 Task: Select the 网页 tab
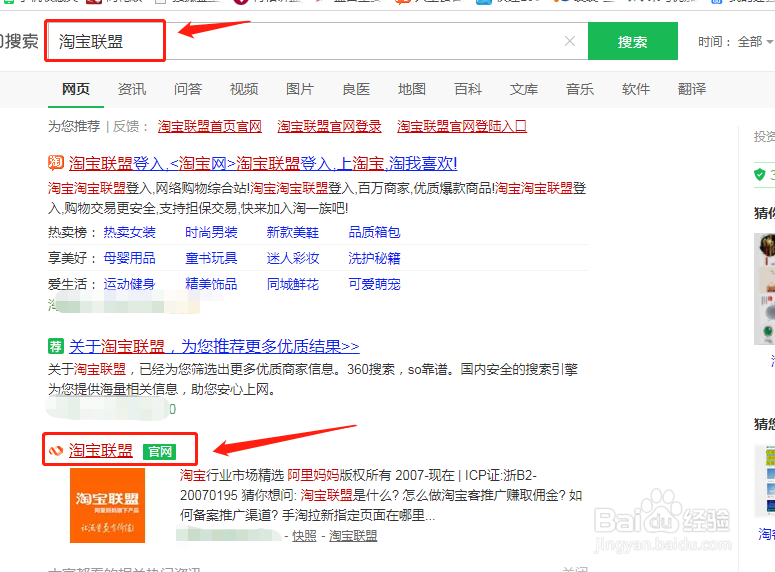pyautogui.click(x=76, y=89)
